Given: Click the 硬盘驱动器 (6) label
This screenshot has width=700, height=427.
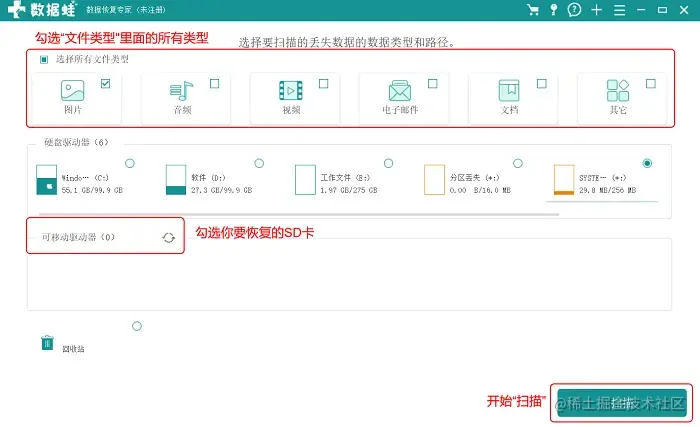Looking at the screenshot, I should [x=76, y=142].
